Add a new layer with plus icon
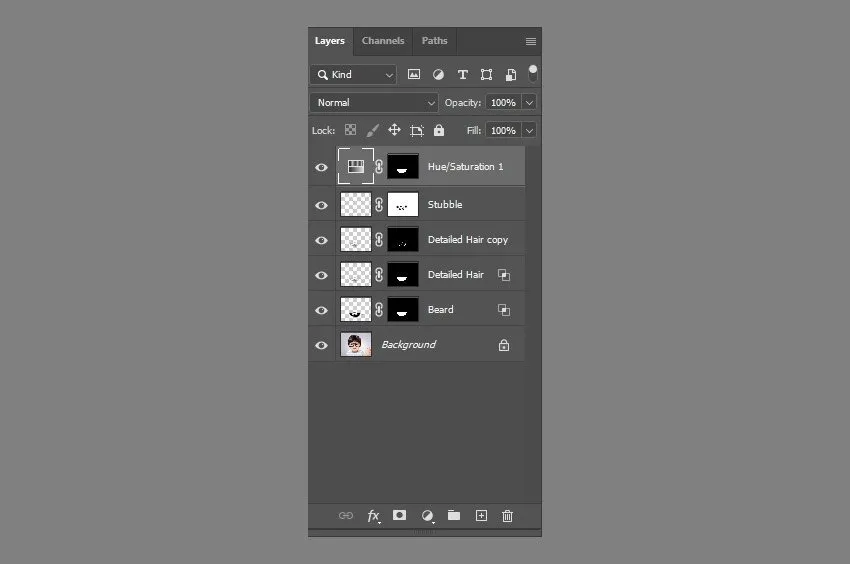850x564 pixels. click(x=481, y=515)
